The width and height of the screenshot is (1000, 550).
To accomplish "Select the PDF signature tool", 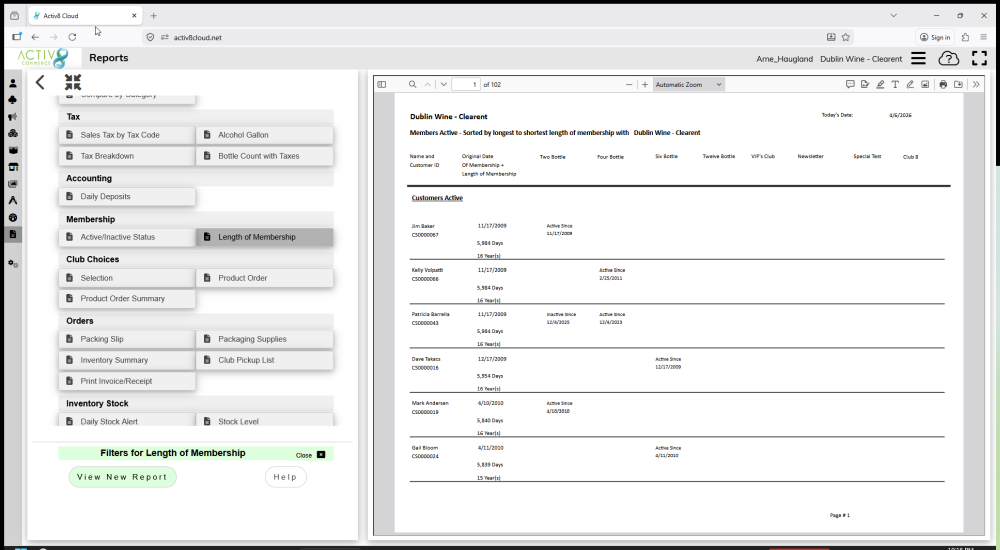I will tap(865, 84).
